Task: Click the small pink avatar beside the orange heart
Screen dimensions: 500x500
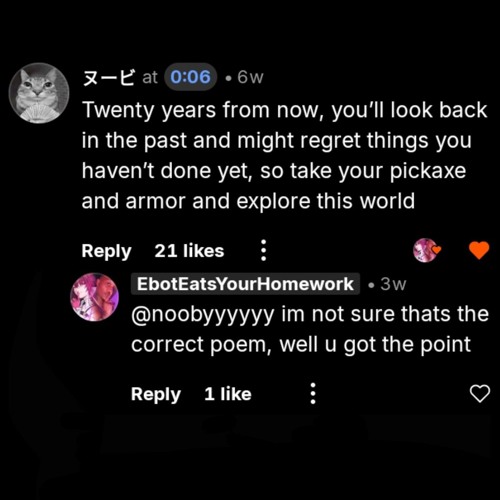Action: [425, 250]
